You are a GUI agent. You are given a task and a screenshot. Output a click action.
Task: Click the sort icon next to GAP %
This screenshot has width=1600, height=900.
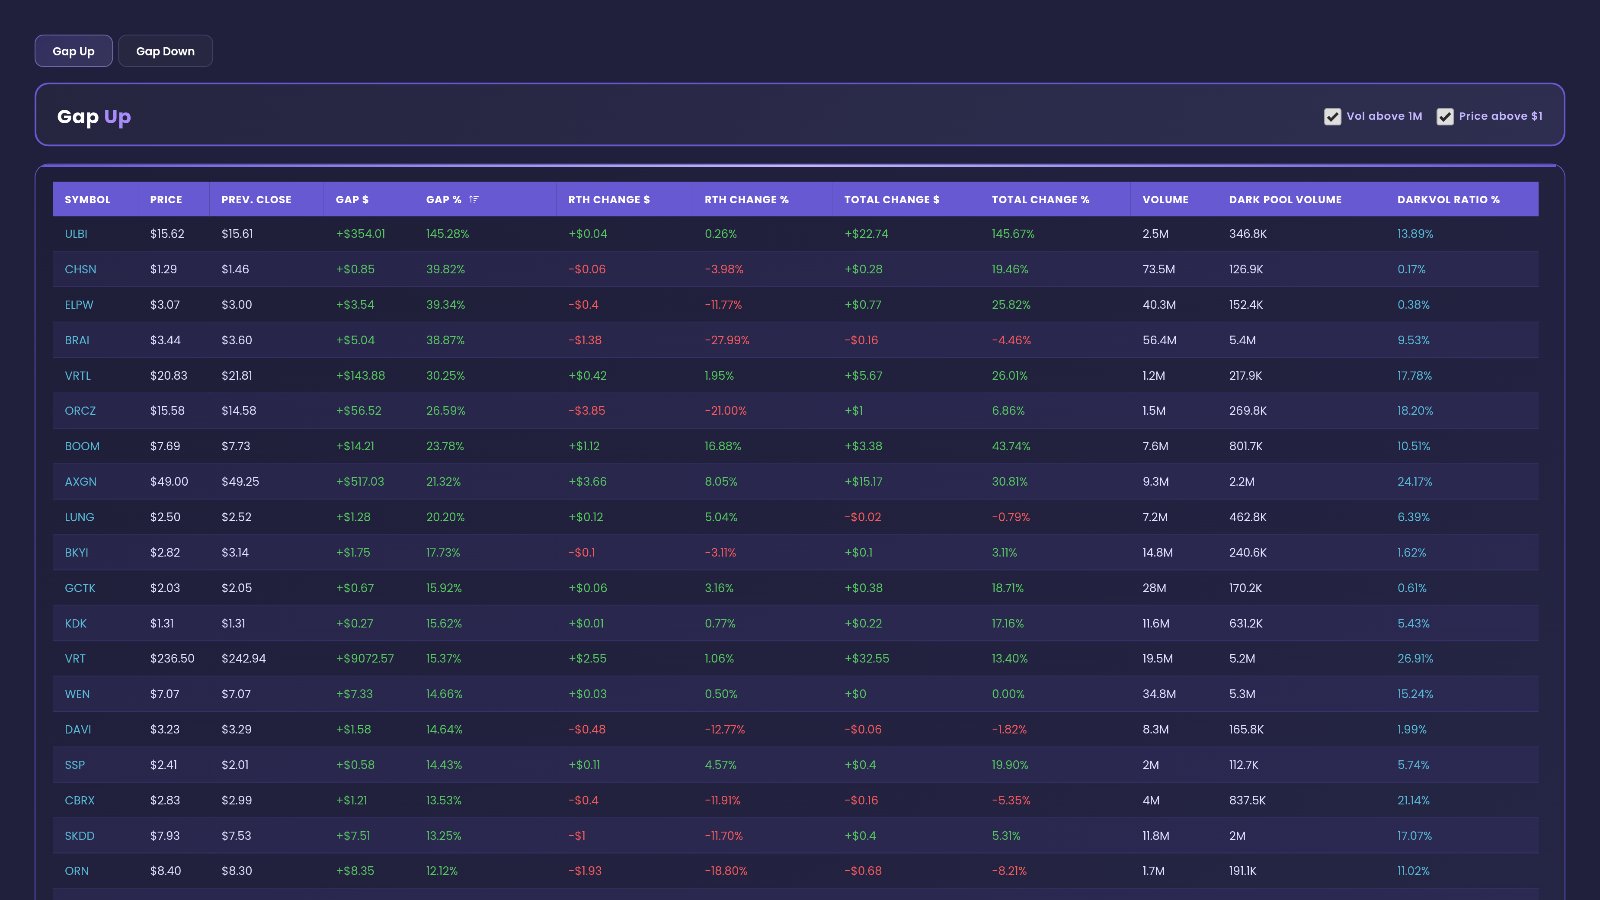(x=474, y=199)
